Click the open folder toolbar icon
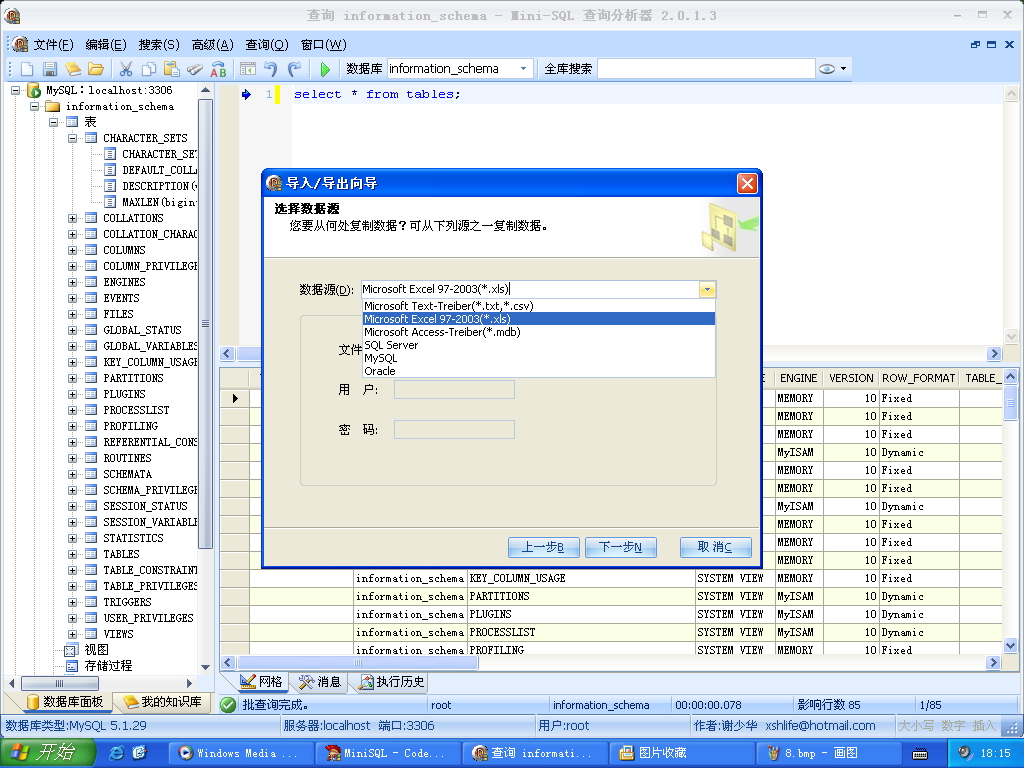This screenshot has width=1024, height=768. point(96,69)
